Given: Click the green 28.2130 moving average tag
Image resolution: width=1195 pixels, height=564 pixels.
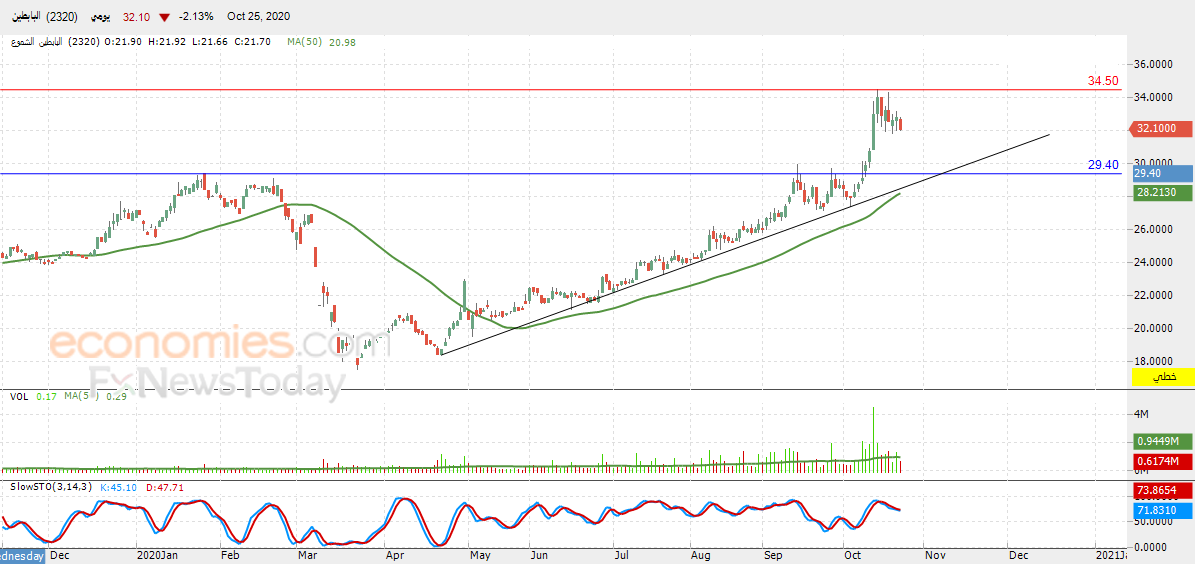Looking at the screenshot, I should 1162,192.
